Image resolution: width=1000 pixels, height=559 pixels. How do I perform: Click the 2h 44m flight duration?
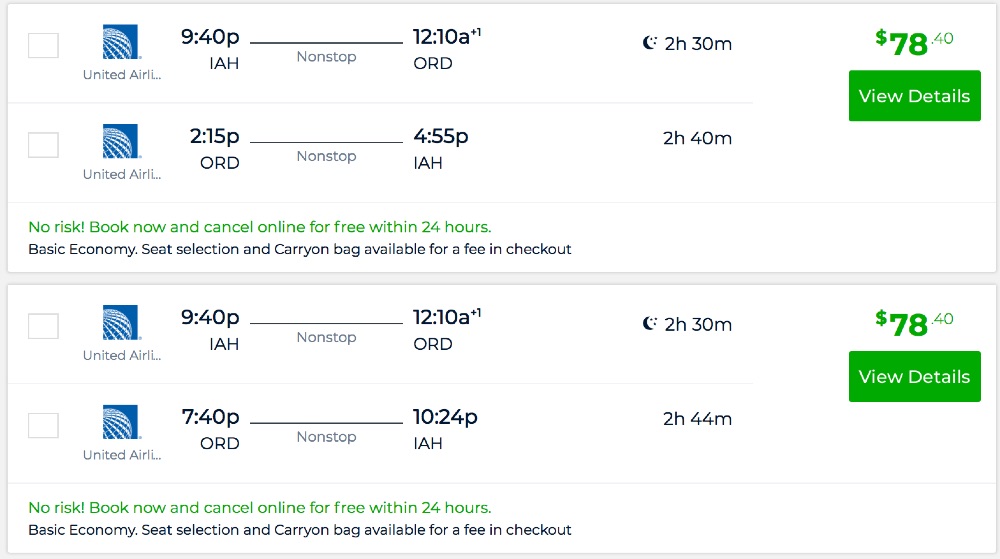coord(697,419)
